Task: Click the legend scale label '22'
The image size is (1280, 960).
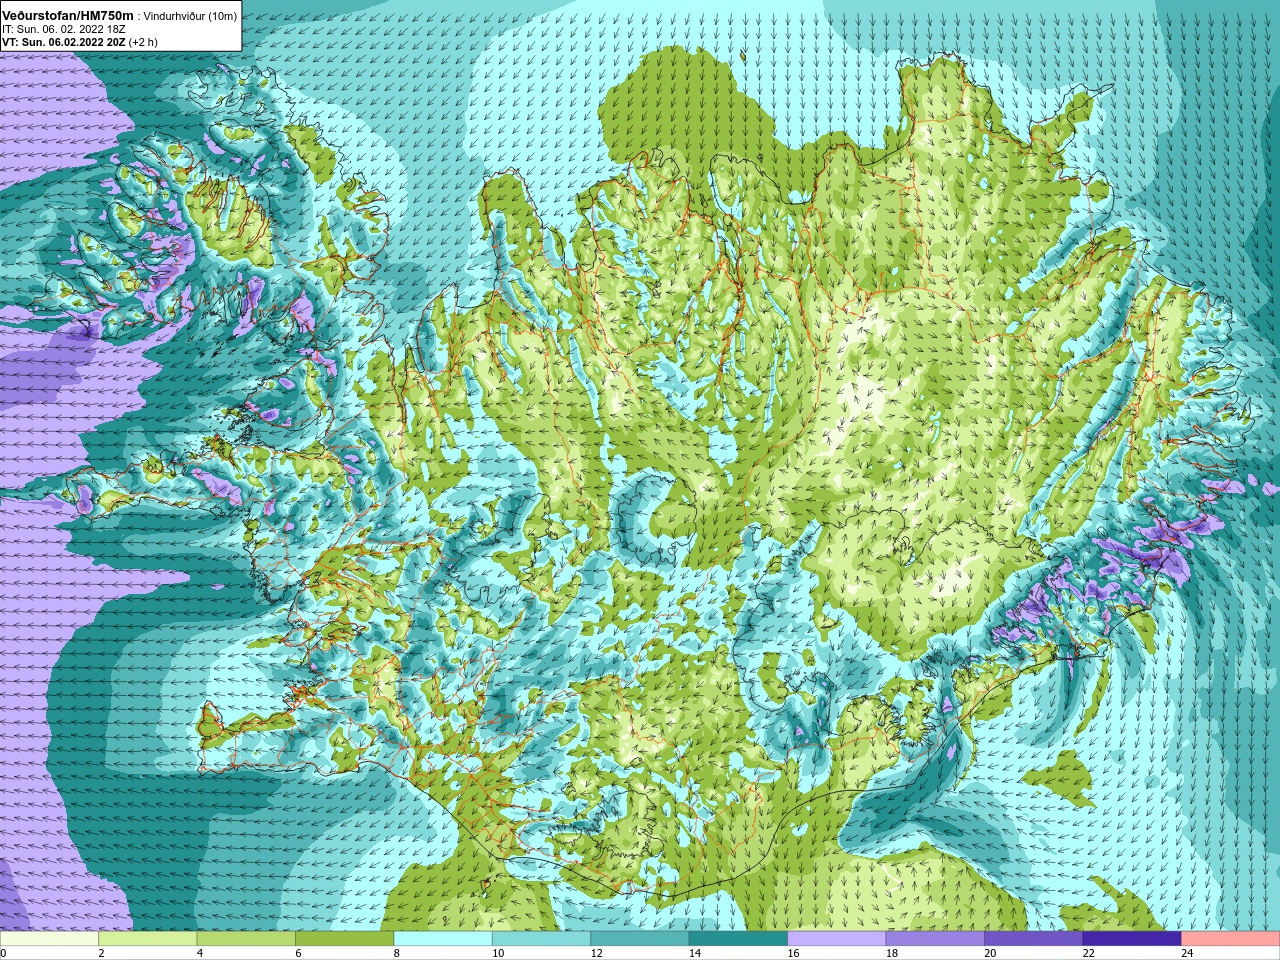Action: click(1088, 953)
